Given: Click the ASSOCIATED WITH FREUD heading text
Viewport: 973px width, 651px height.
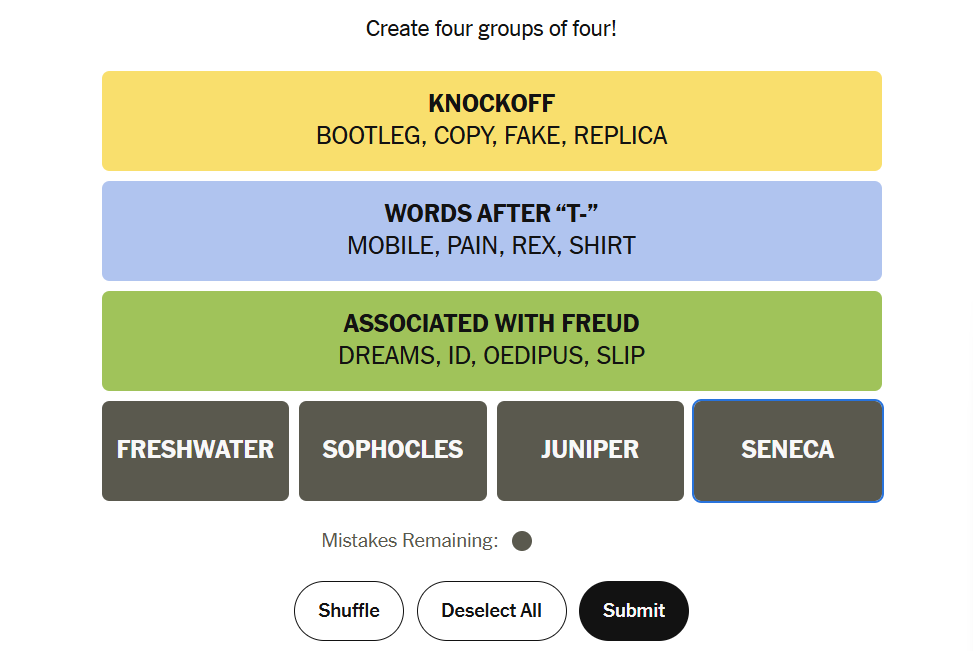Looking at the screenshot, I should click(491, 323).
